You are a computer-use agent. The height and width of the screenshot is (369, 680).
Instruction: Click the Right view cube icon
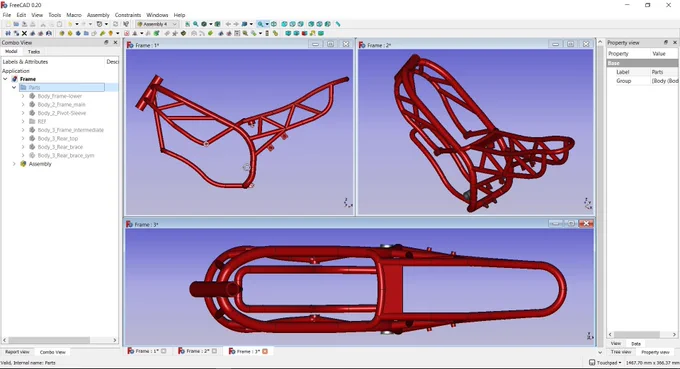pyautogui.click(x=300, y=24)
